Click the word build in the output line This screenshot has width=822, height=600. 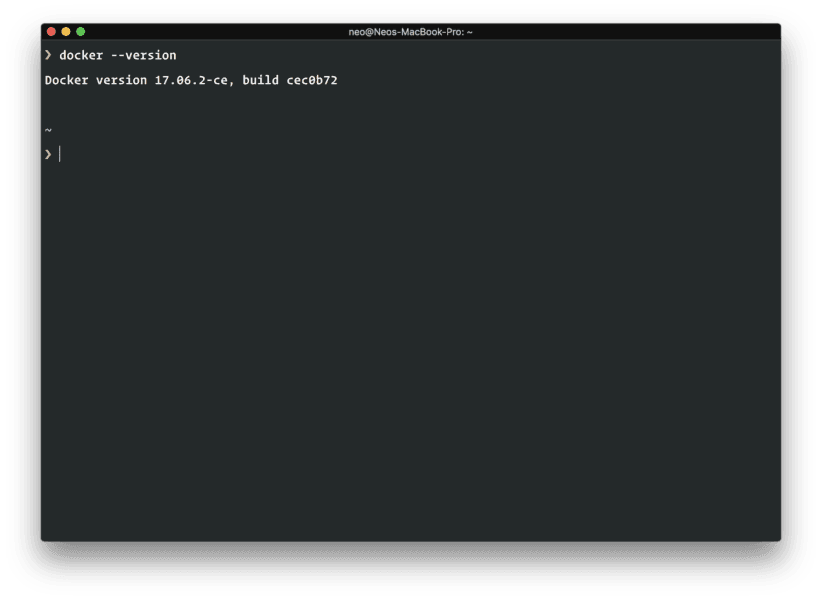(x=261, y=80)
